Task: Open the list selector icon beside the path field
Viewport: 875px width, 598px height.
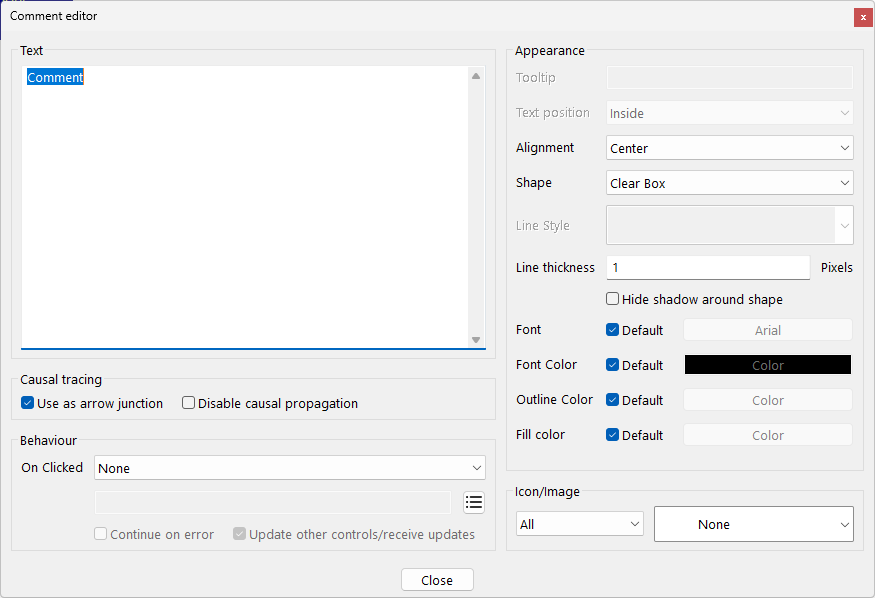Action: click(474, 502)
